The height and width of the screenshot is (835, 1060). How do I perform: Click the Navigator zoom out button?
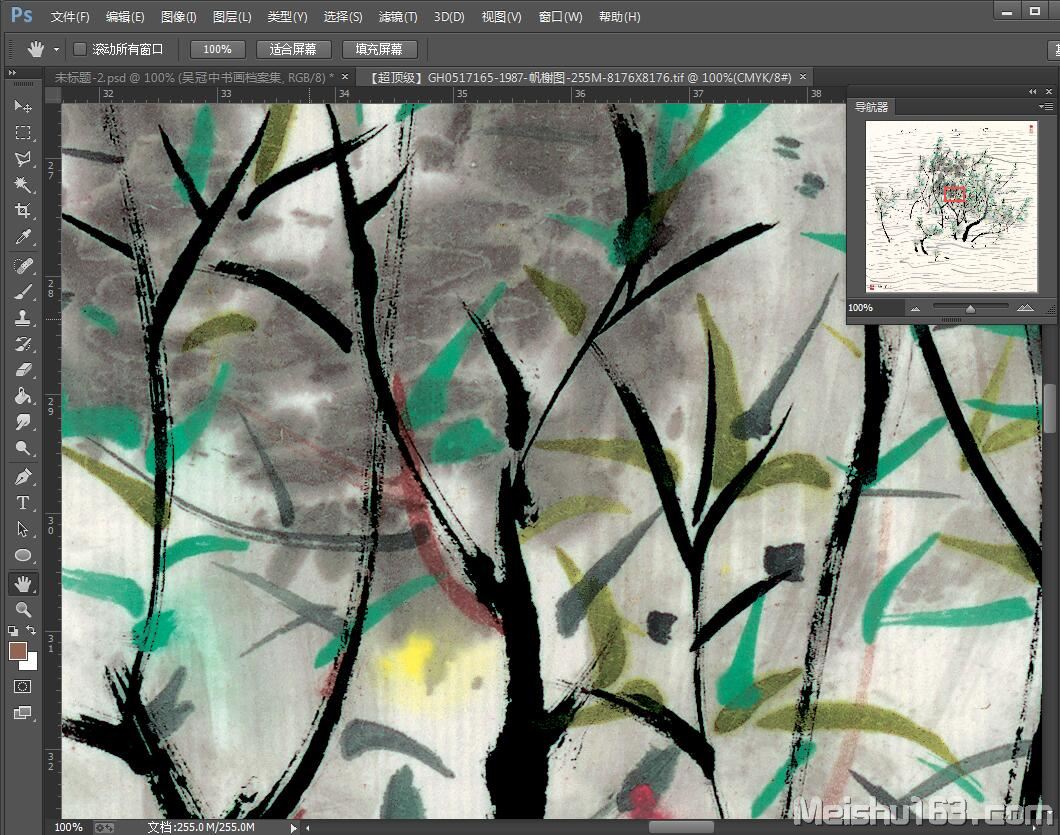(x=916, y=308)
